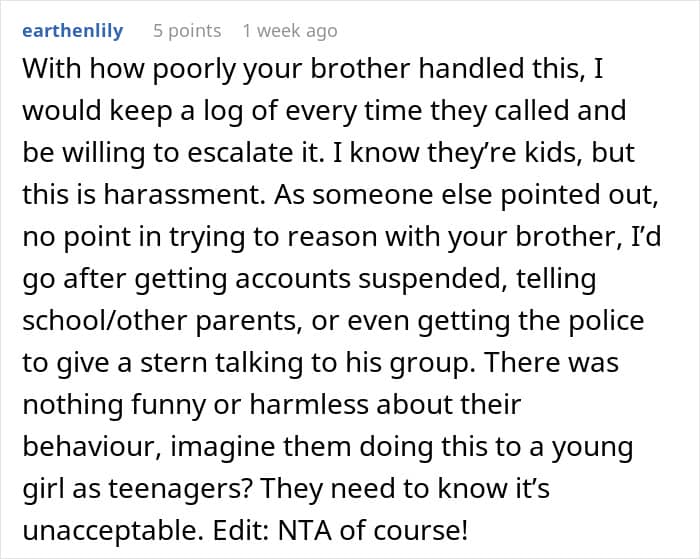This screenshot has height=559, width=700.
Task: Click the phrase 'accounts suspended'
Action: click(371, 279)
